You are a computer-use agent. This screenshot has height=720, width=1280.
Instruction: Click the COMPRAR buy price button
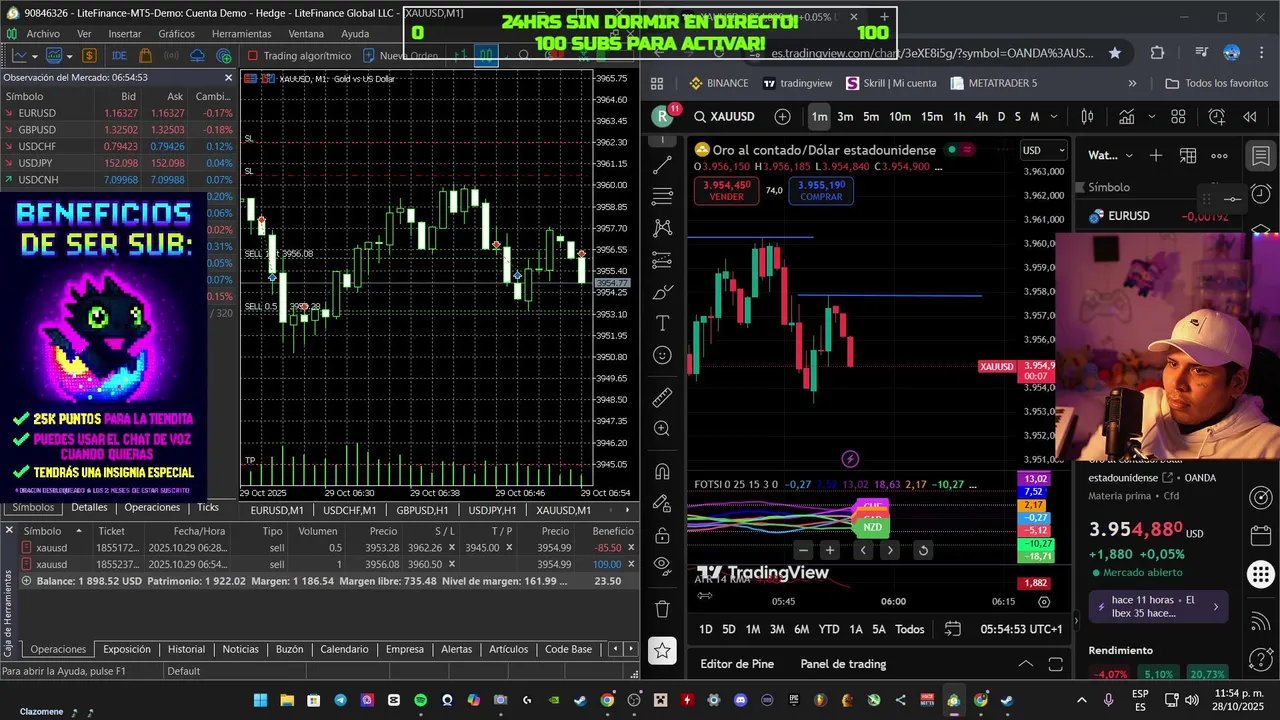pos(821,190)
